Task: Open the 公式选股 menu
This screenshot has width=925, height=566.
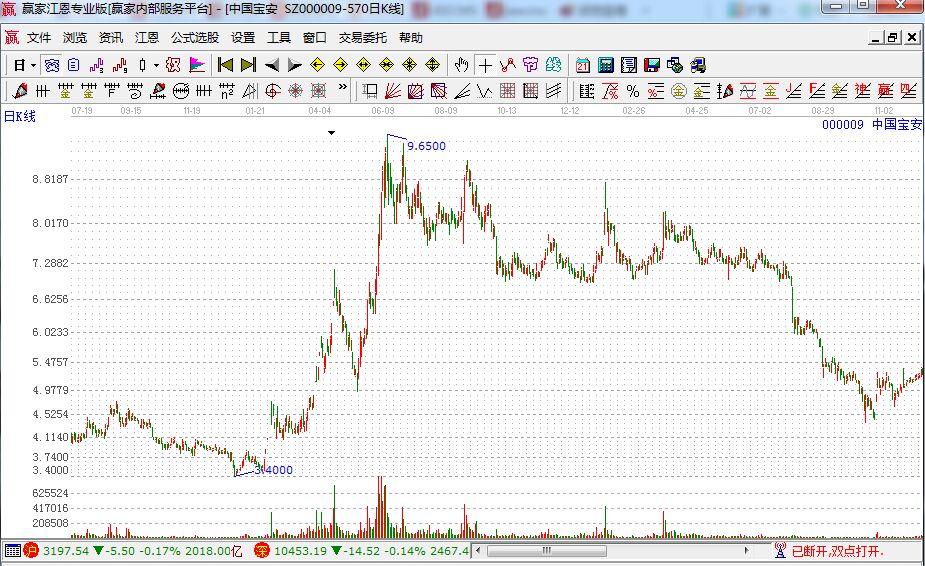Action: pos(194,38)
